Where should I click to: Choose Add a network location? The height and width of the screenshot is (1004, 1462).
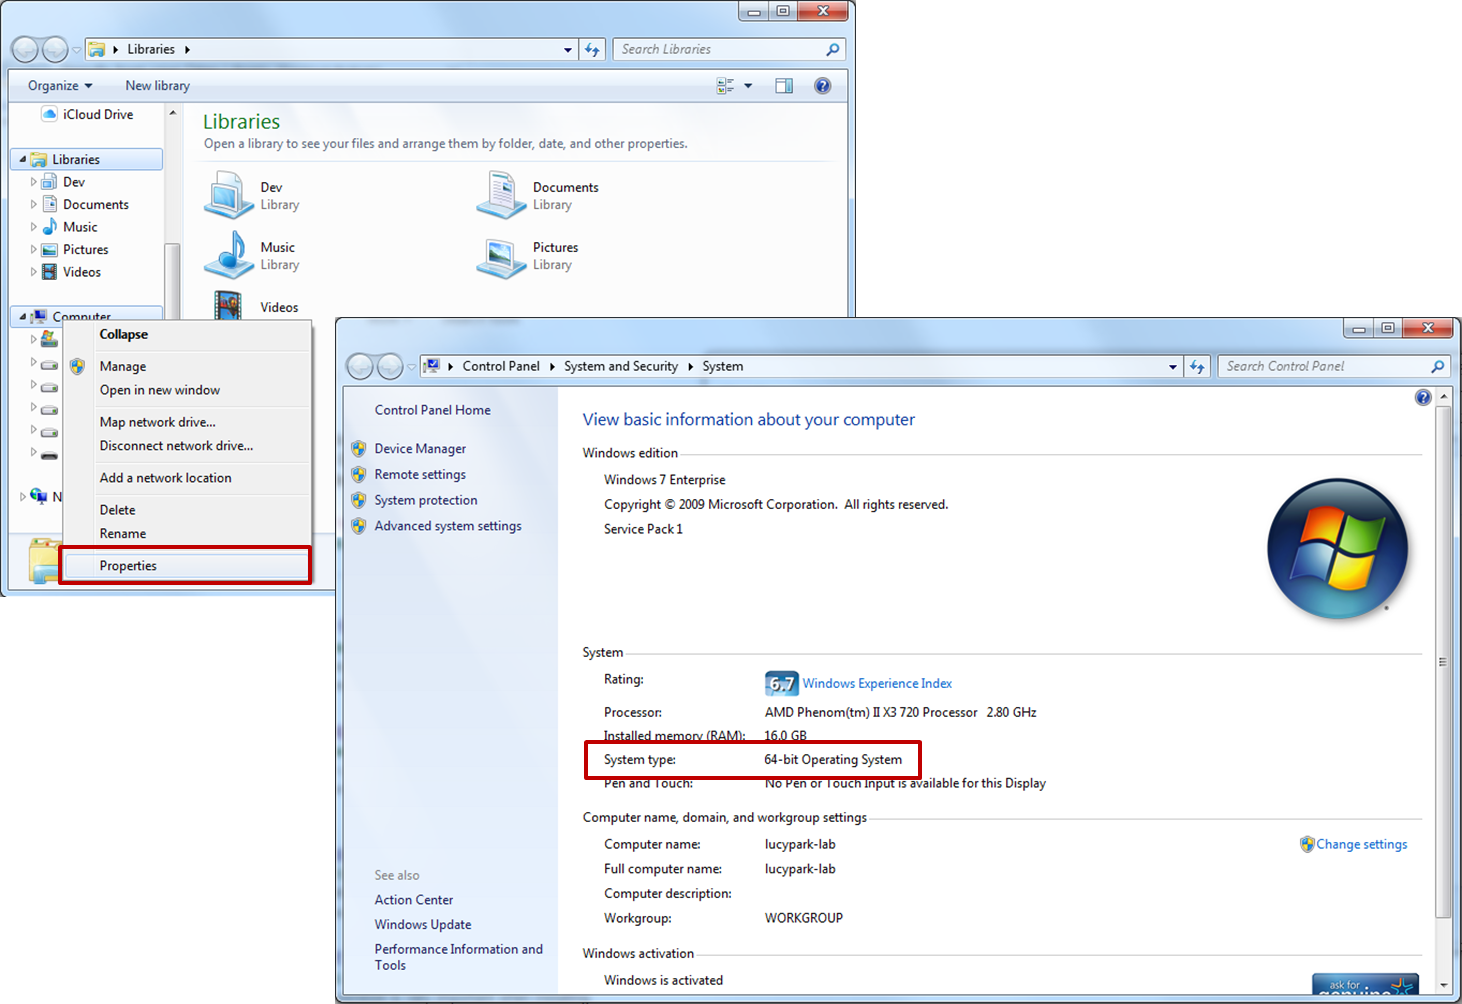coord(187,478)
